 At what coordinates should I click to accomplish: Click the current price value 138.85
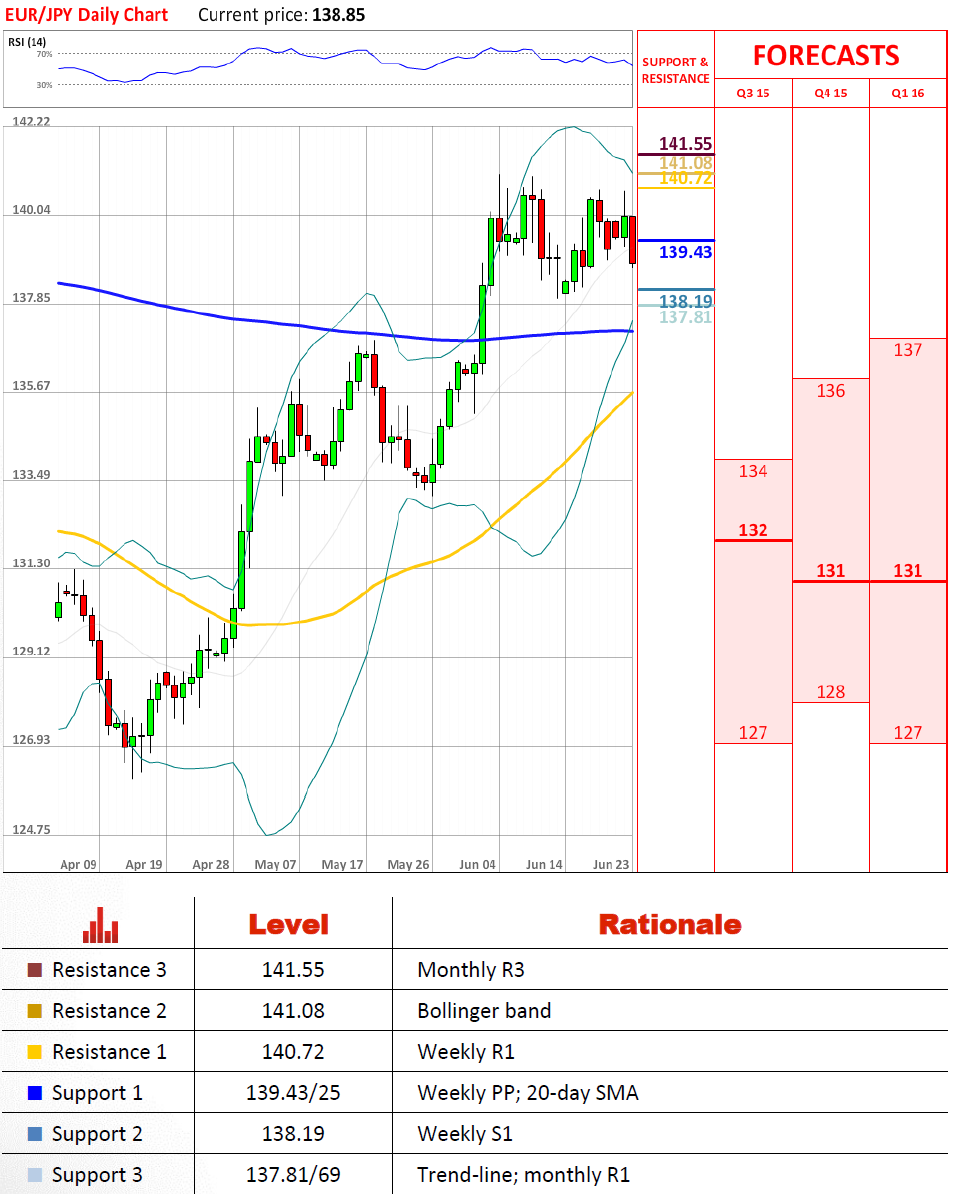point(338,14)
